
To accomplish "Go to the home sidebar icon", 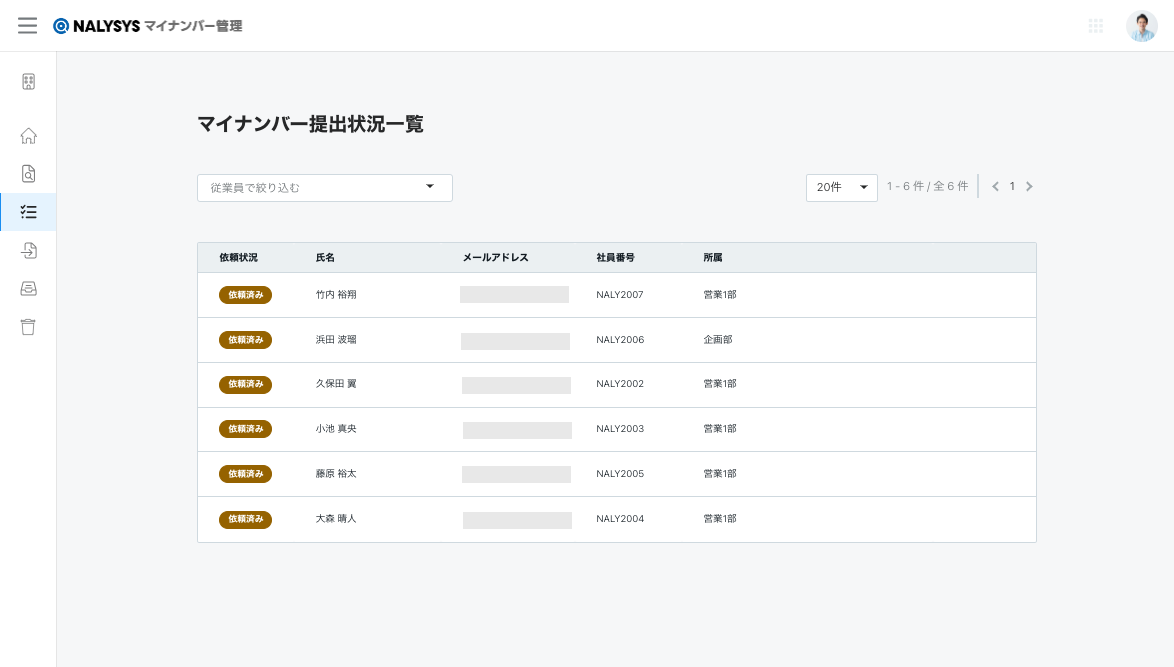I will [28, 135].
